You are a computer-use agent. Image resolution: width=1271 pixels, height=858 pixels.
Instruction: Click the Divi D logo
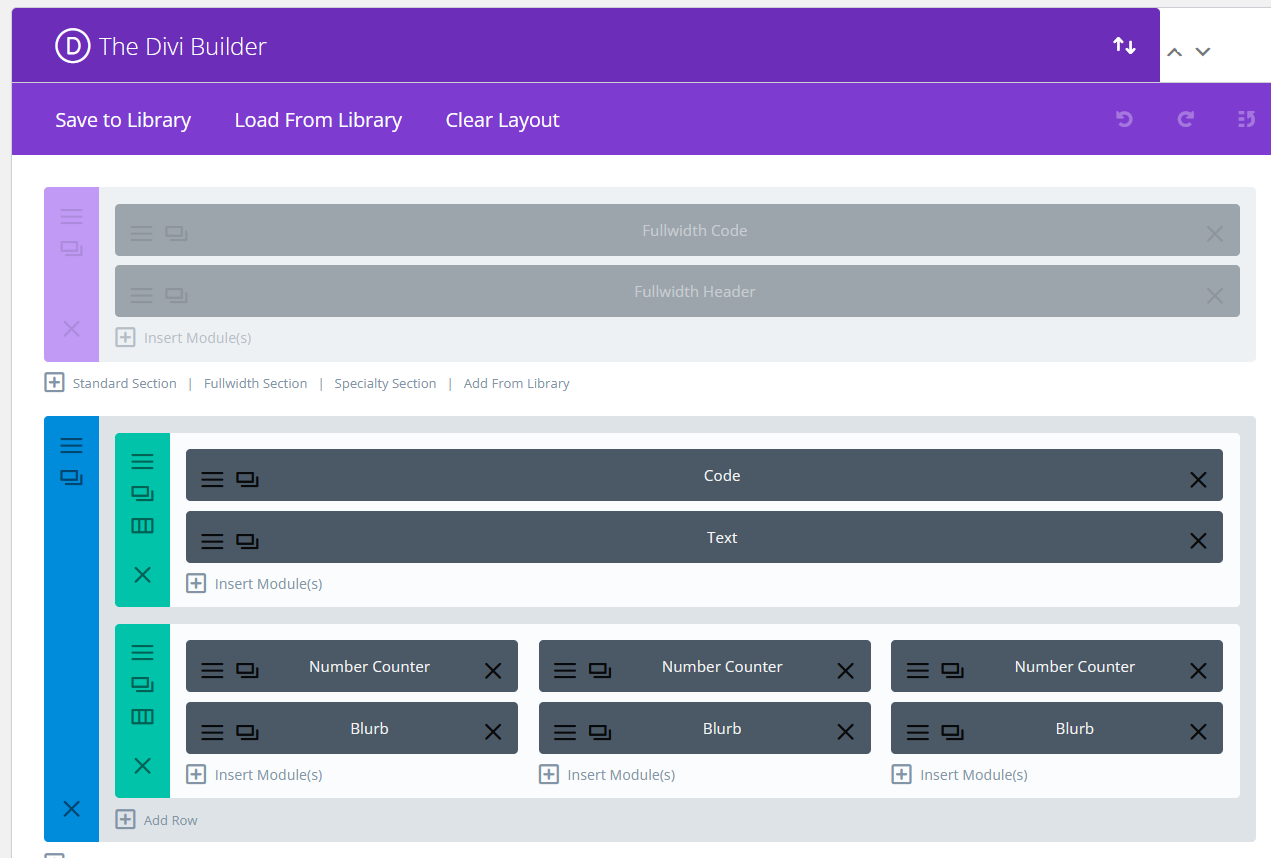click(x=72, y=46)
